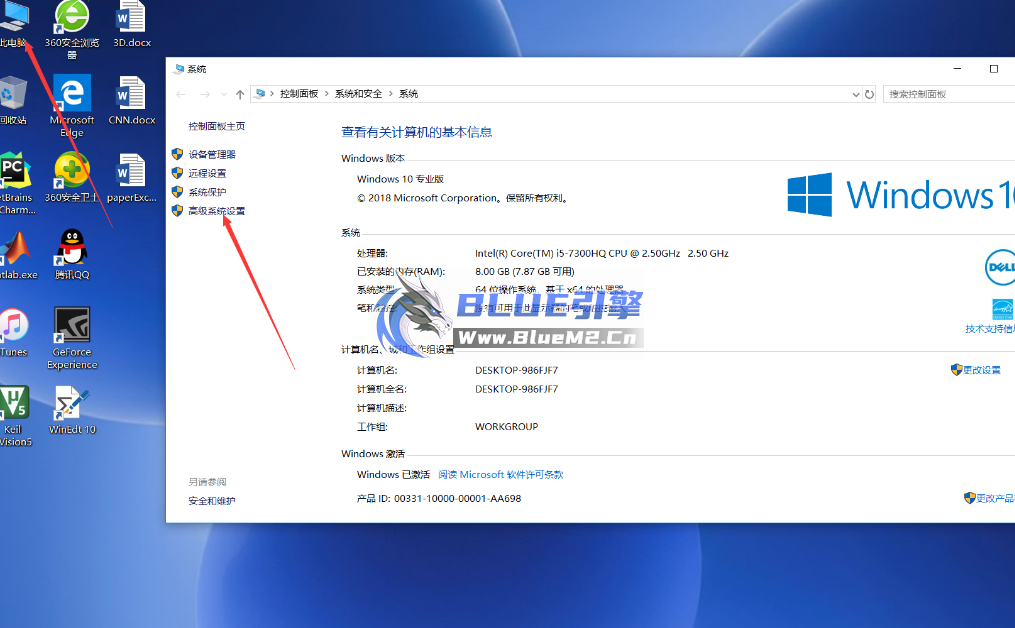
Task: Select 系统和安全 breadcrumb in address bar
Action: (358, 94)
